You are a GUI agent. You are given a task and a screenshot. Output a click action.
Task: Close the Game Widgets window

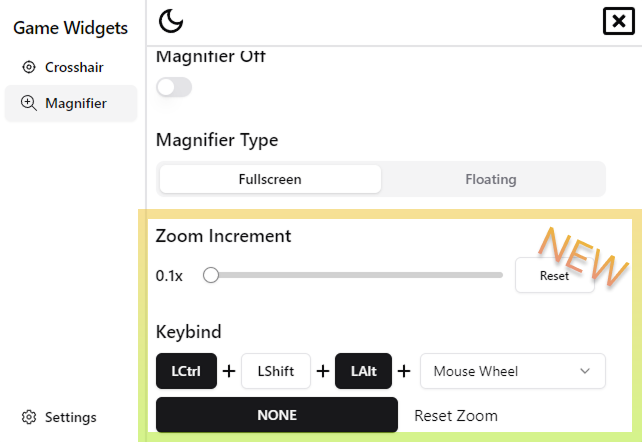(618, 21)
